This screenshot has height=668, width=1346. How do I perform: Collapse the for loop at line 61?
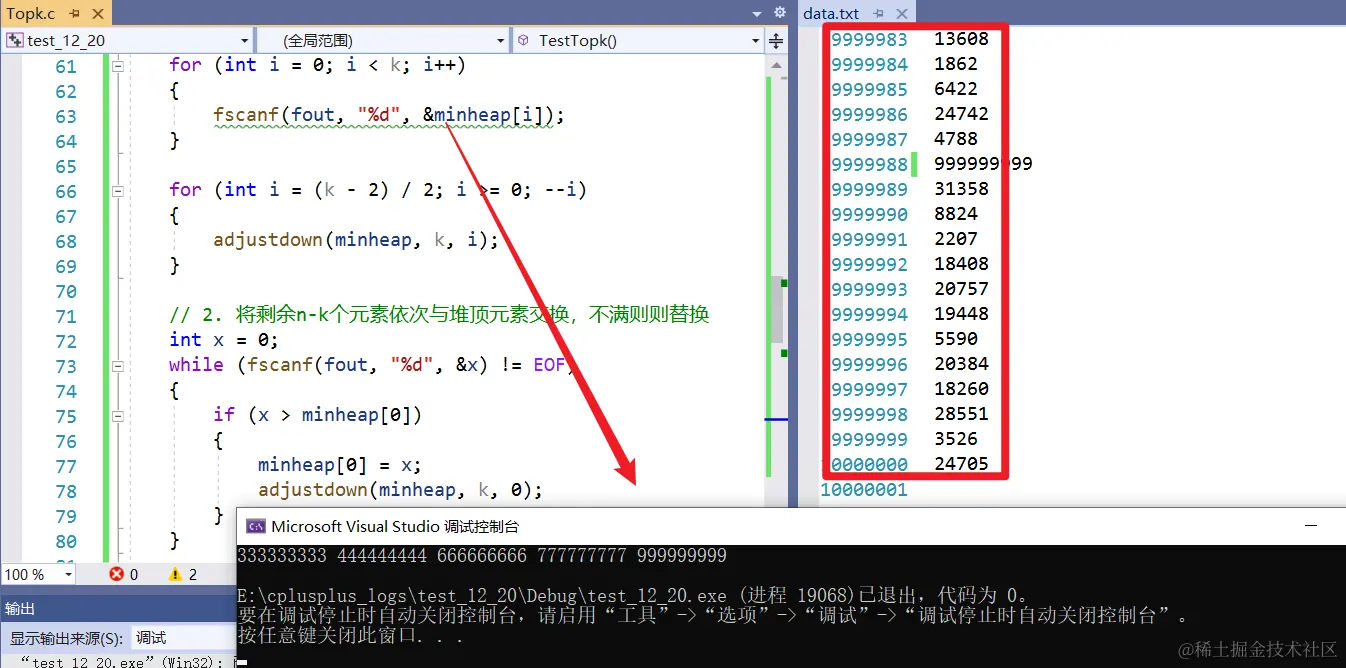point(118,65)
